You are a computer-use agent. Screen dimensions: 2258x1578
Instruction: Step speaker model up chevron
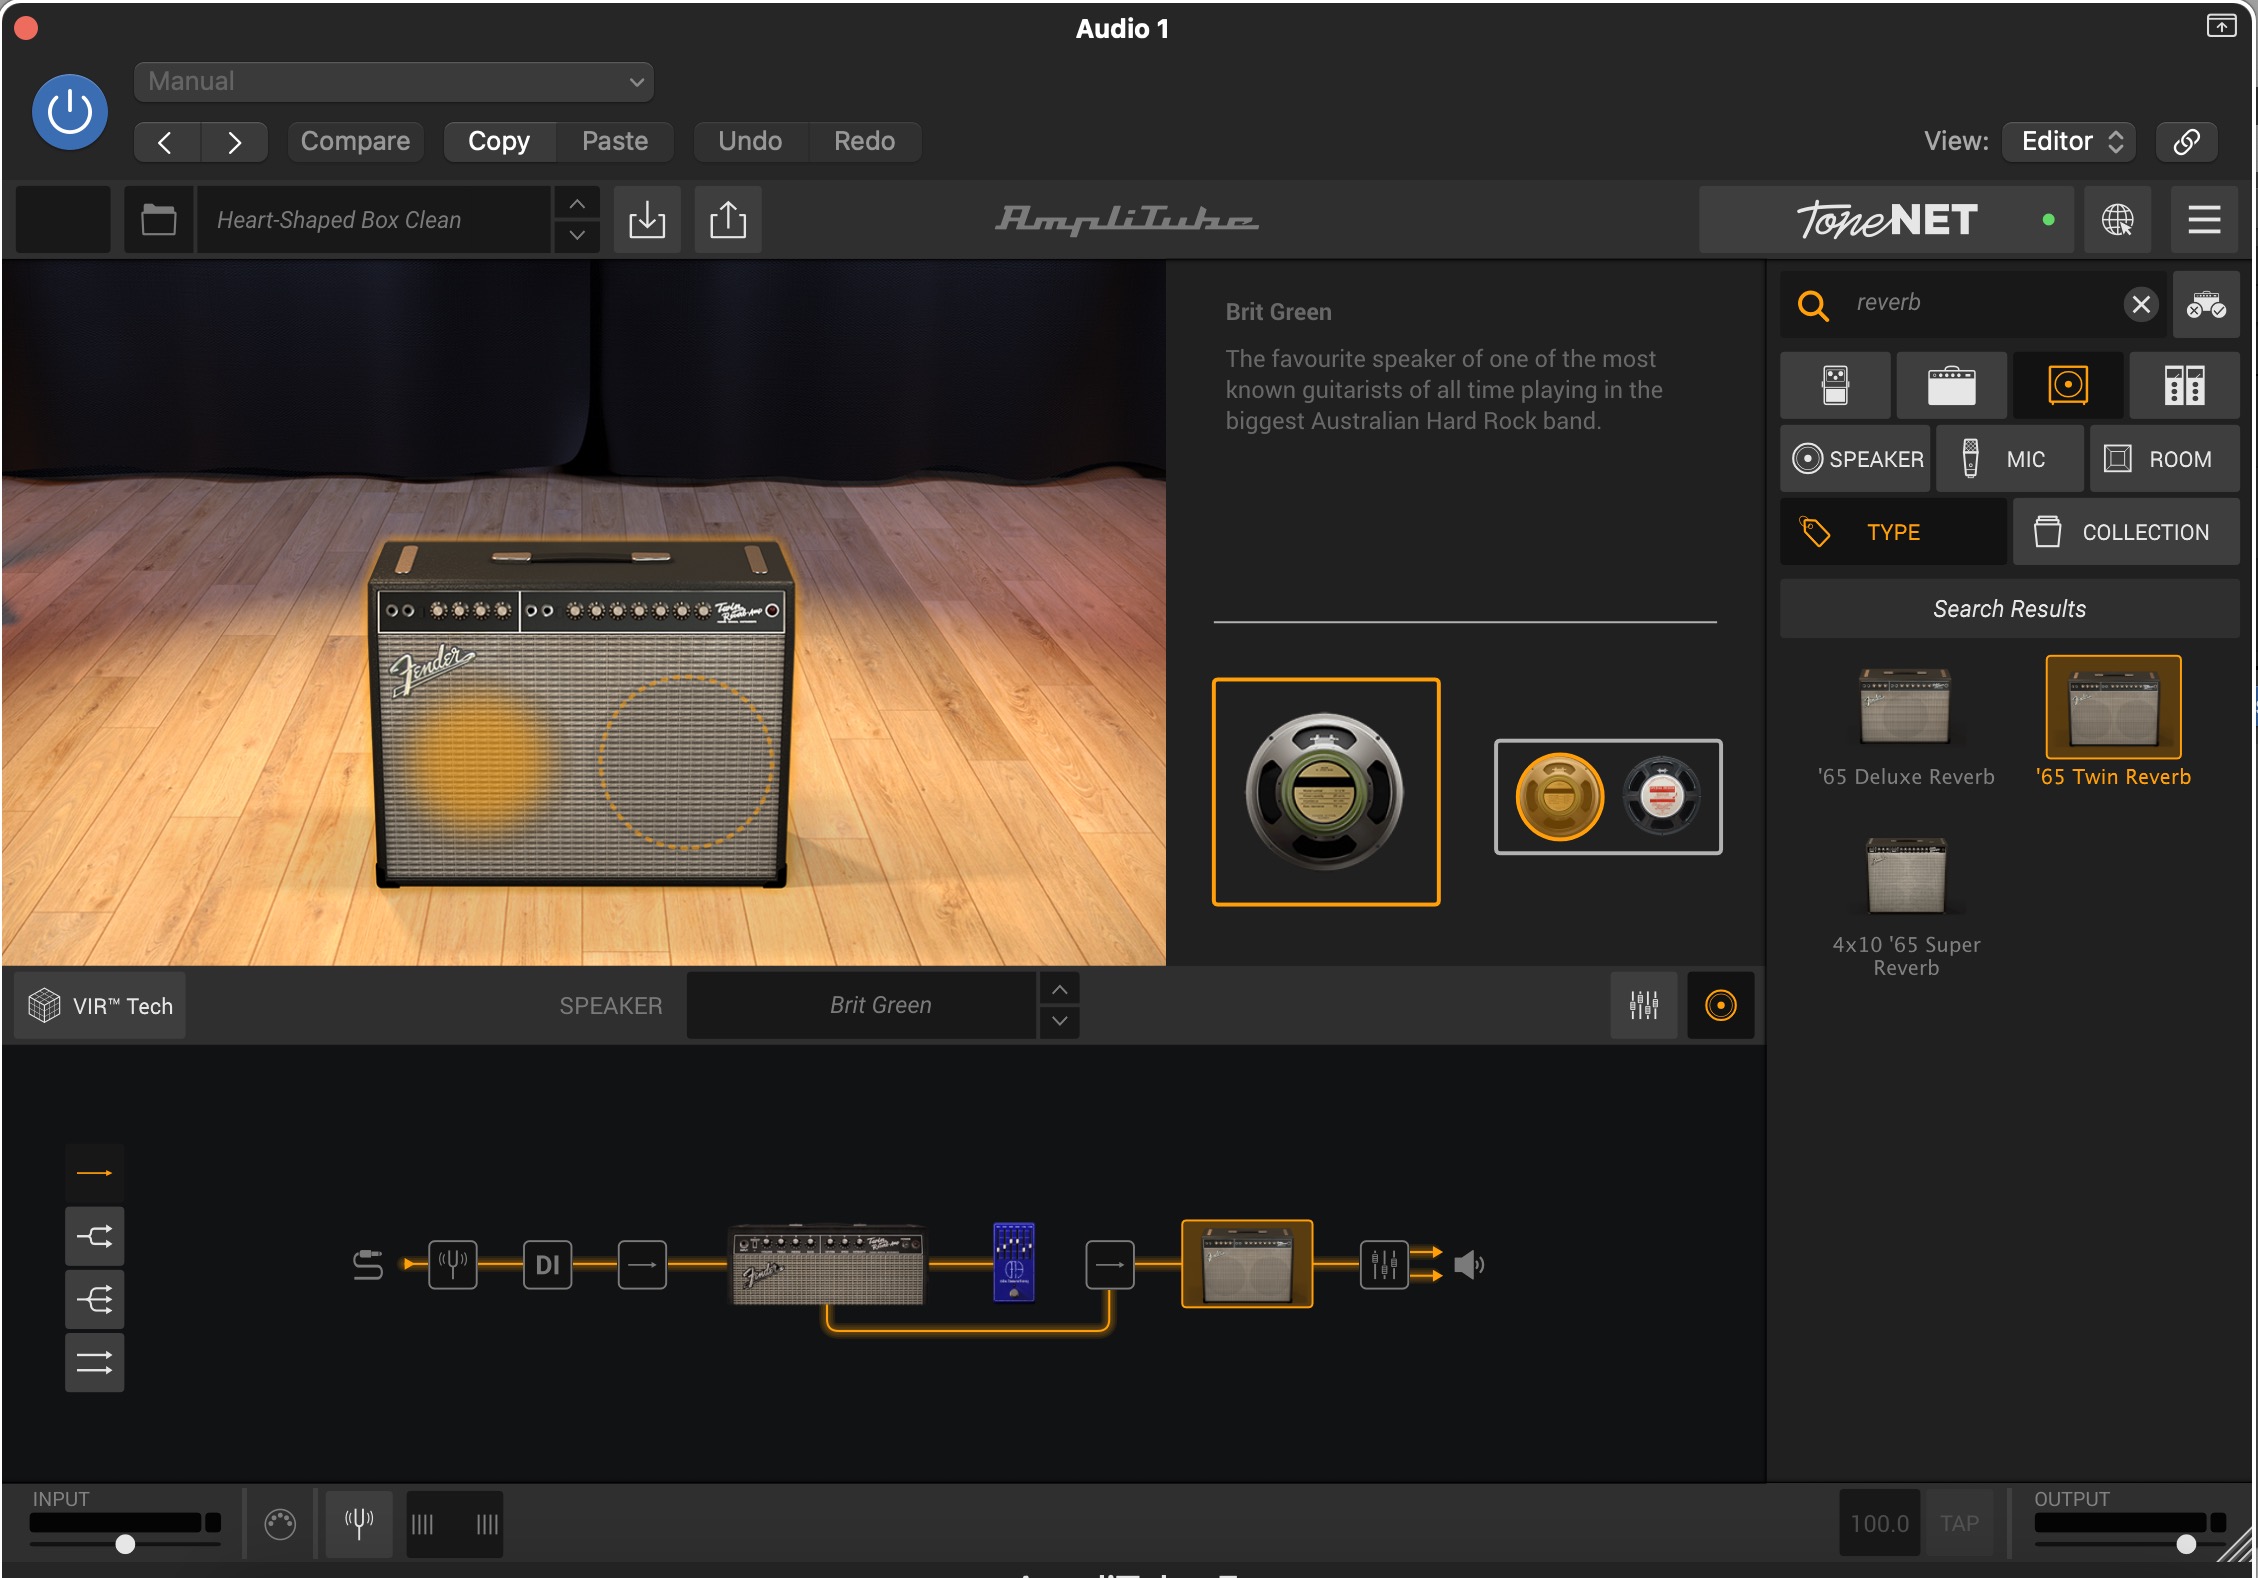(1060, 989)
